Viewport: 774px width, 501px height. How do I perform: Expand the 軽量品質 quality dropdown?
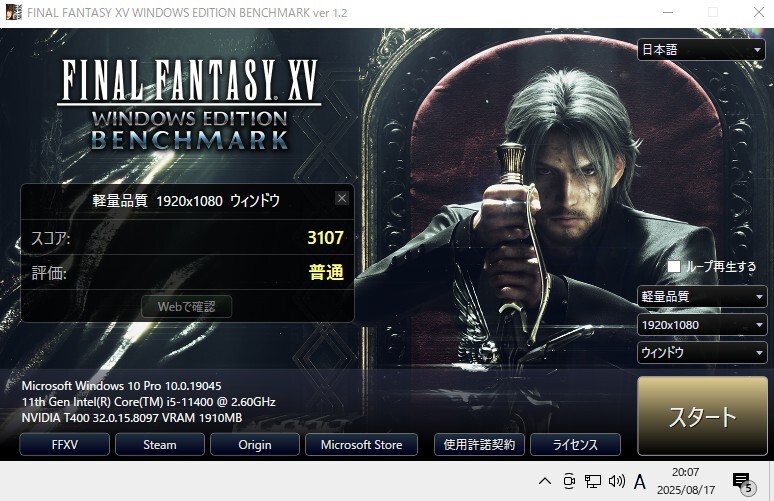click(x=701, y=296)
